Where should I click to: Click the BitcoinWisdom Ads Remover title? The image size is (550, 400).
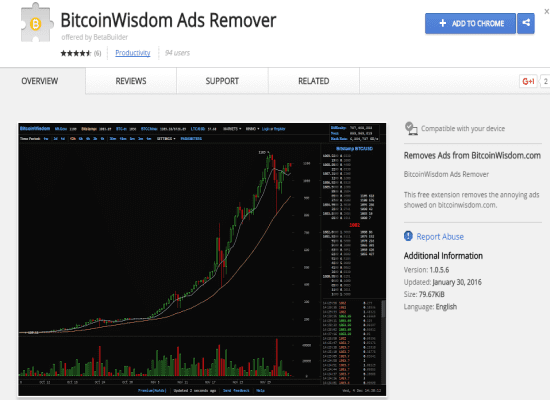[168, 20]
